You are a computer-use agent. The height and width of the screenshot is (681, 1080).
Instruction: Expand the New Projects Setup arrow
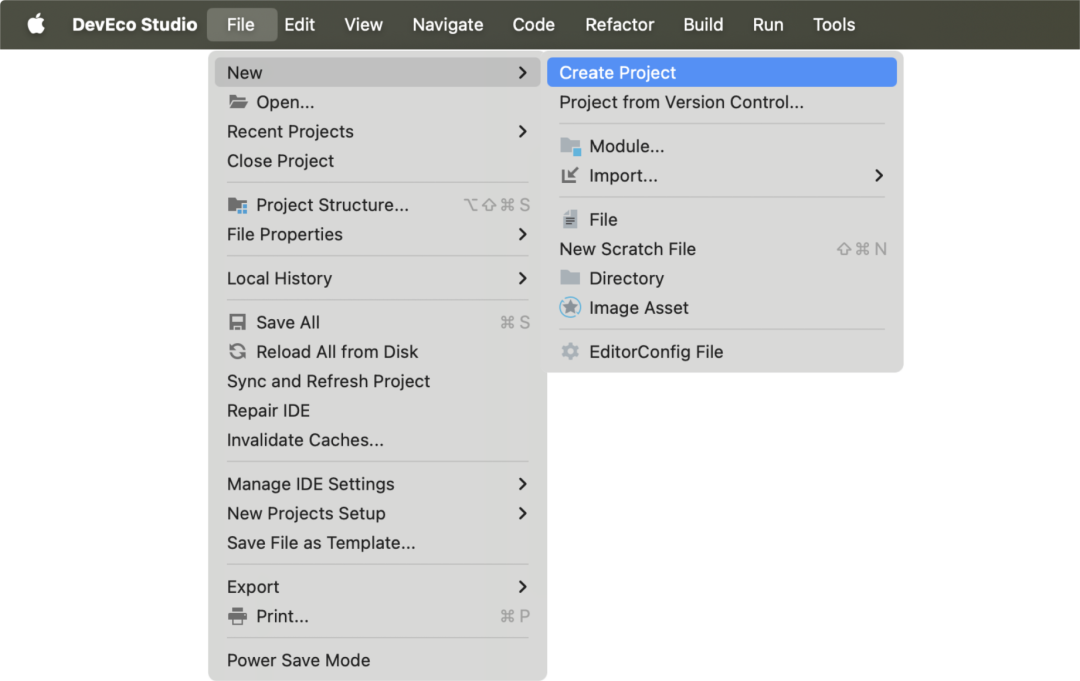[x=523, y=514]
